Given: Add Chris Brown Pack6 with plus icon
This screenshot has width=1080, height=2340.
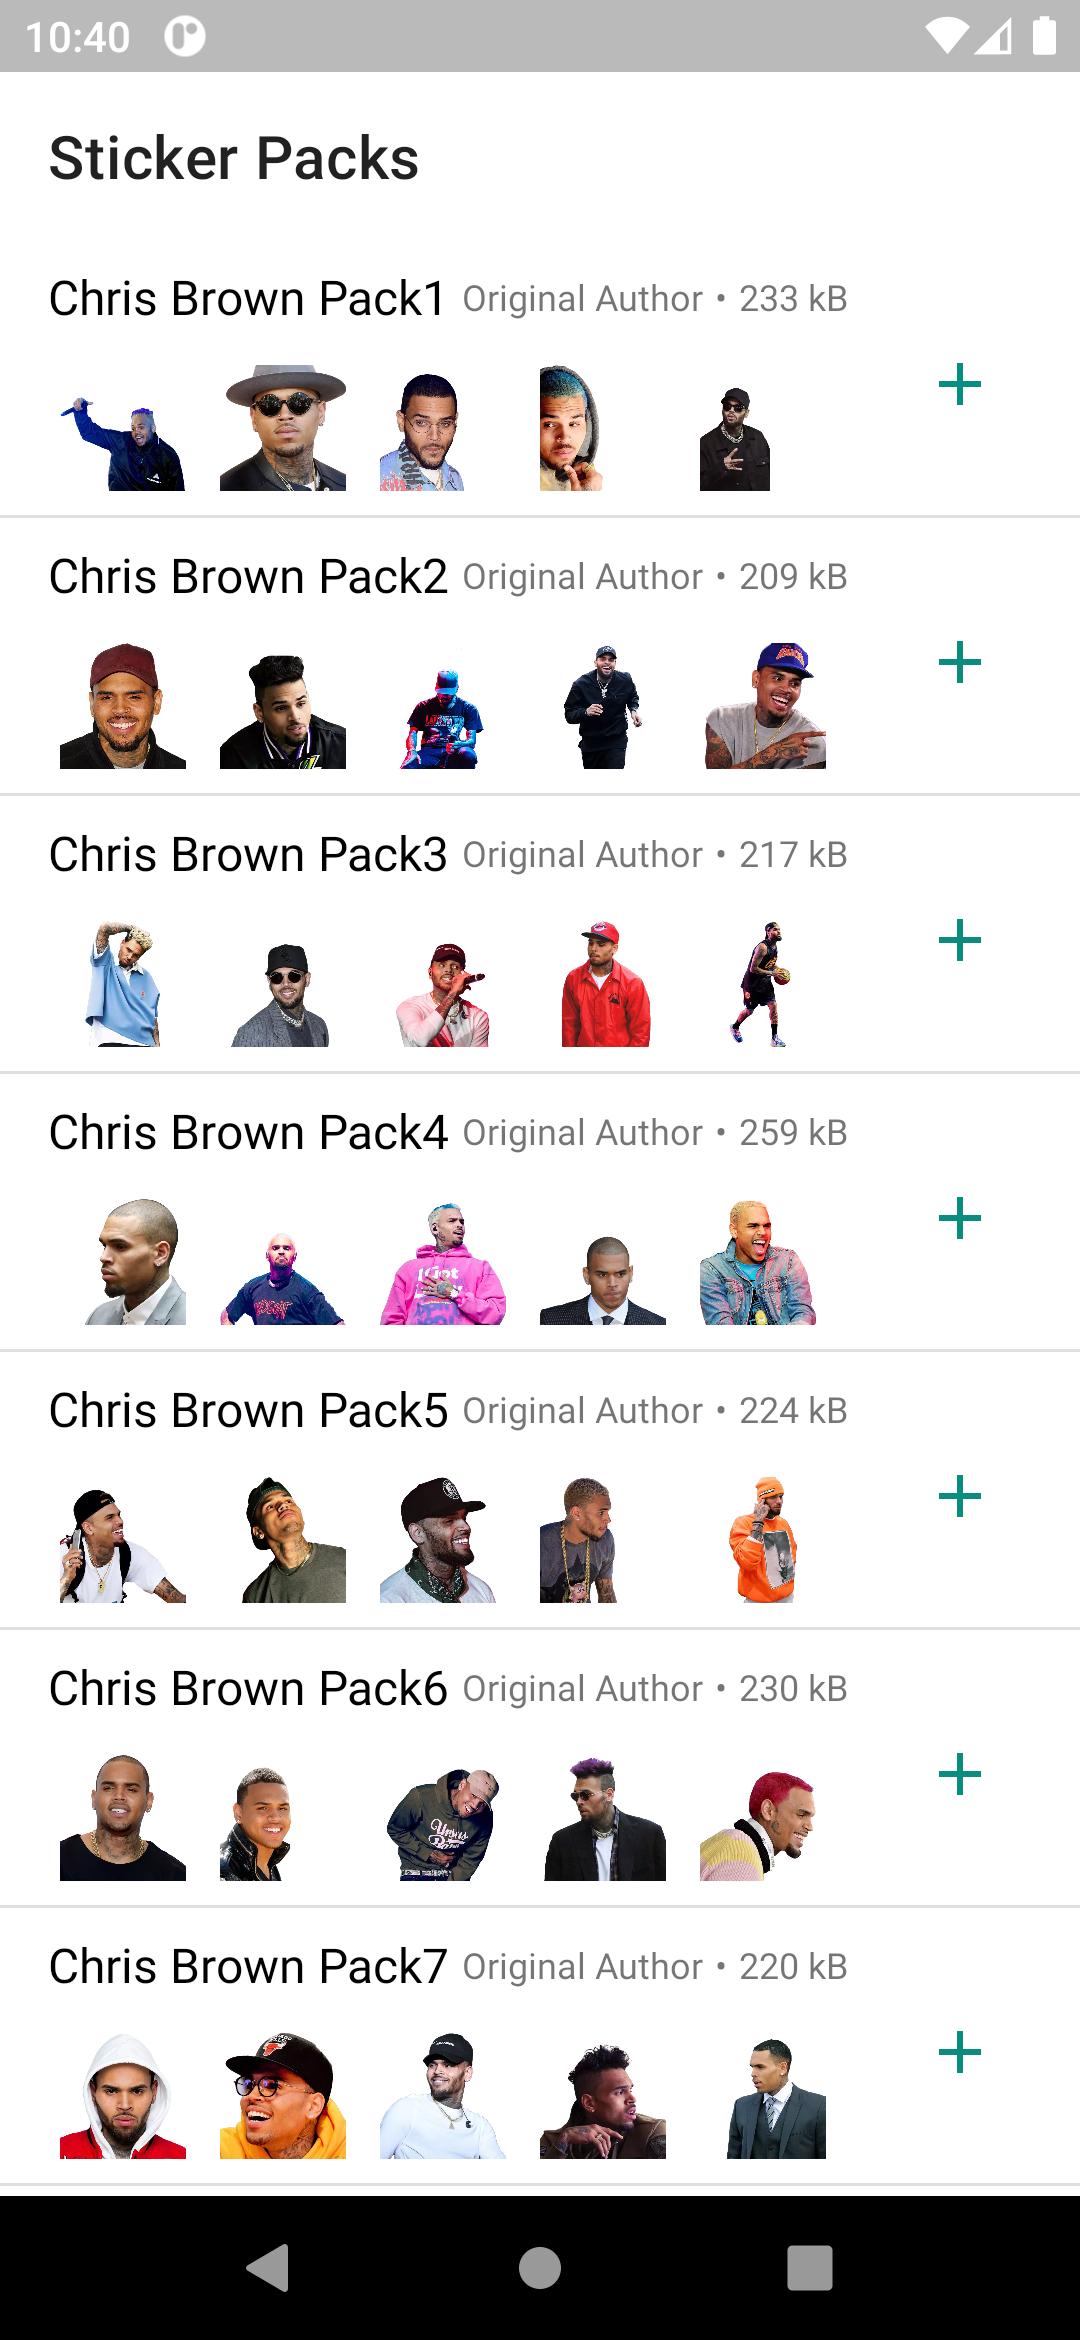Looking at the screenshot, I should 959,1774.
